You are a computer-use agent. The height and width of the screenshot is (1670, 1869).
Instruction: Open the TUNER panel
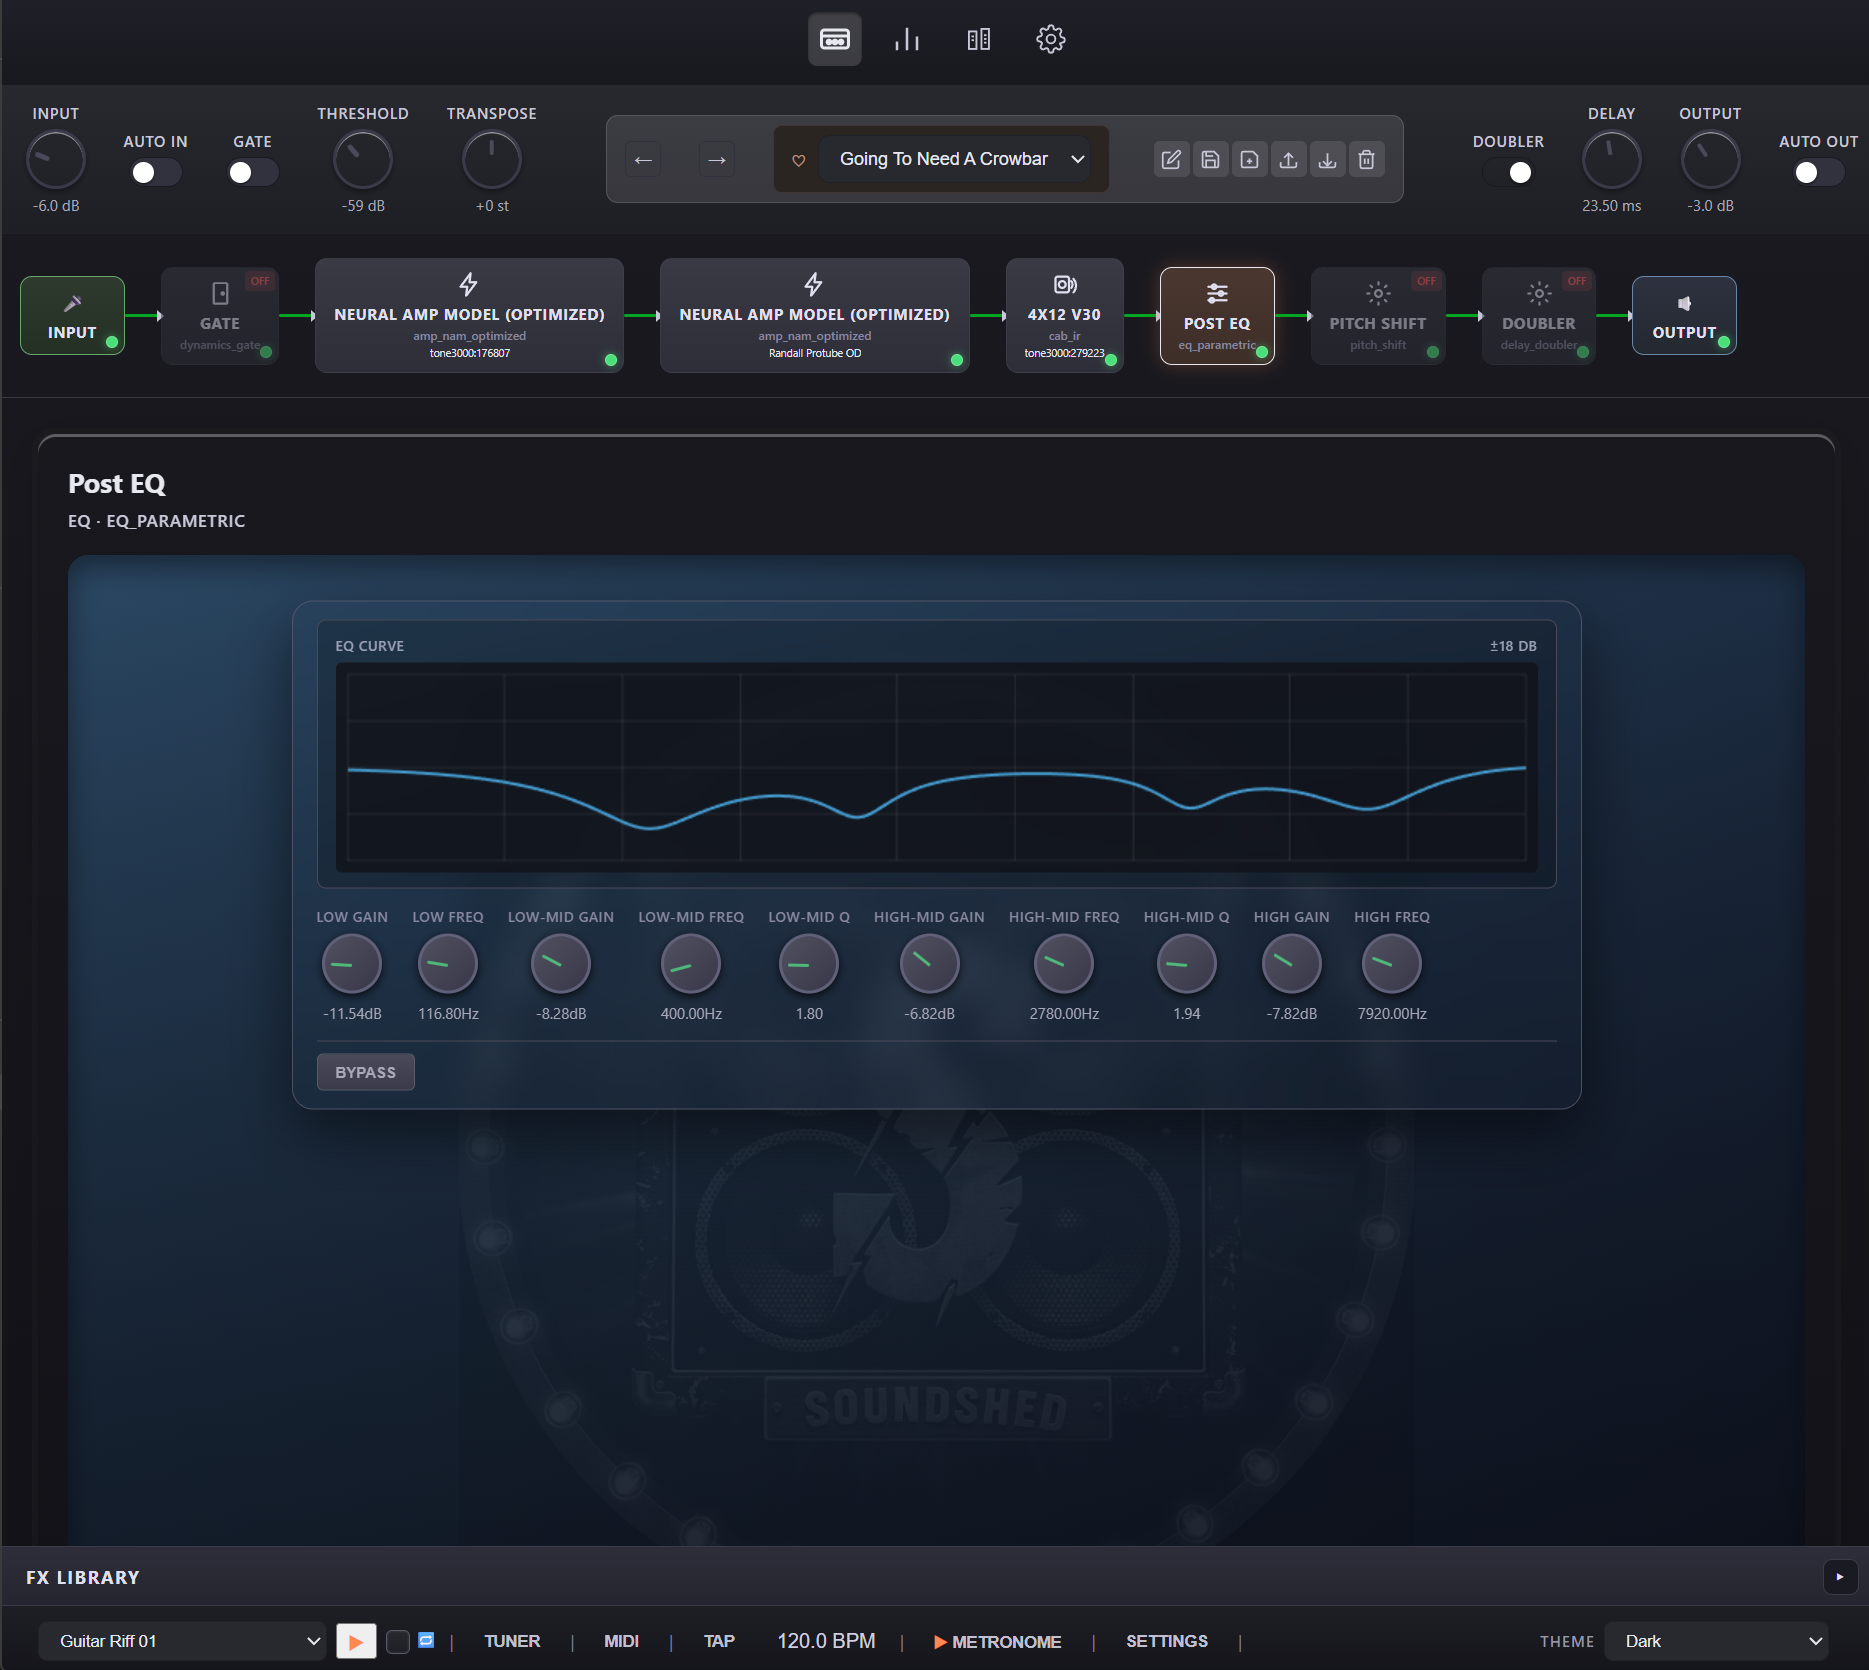coord(512,1641)
